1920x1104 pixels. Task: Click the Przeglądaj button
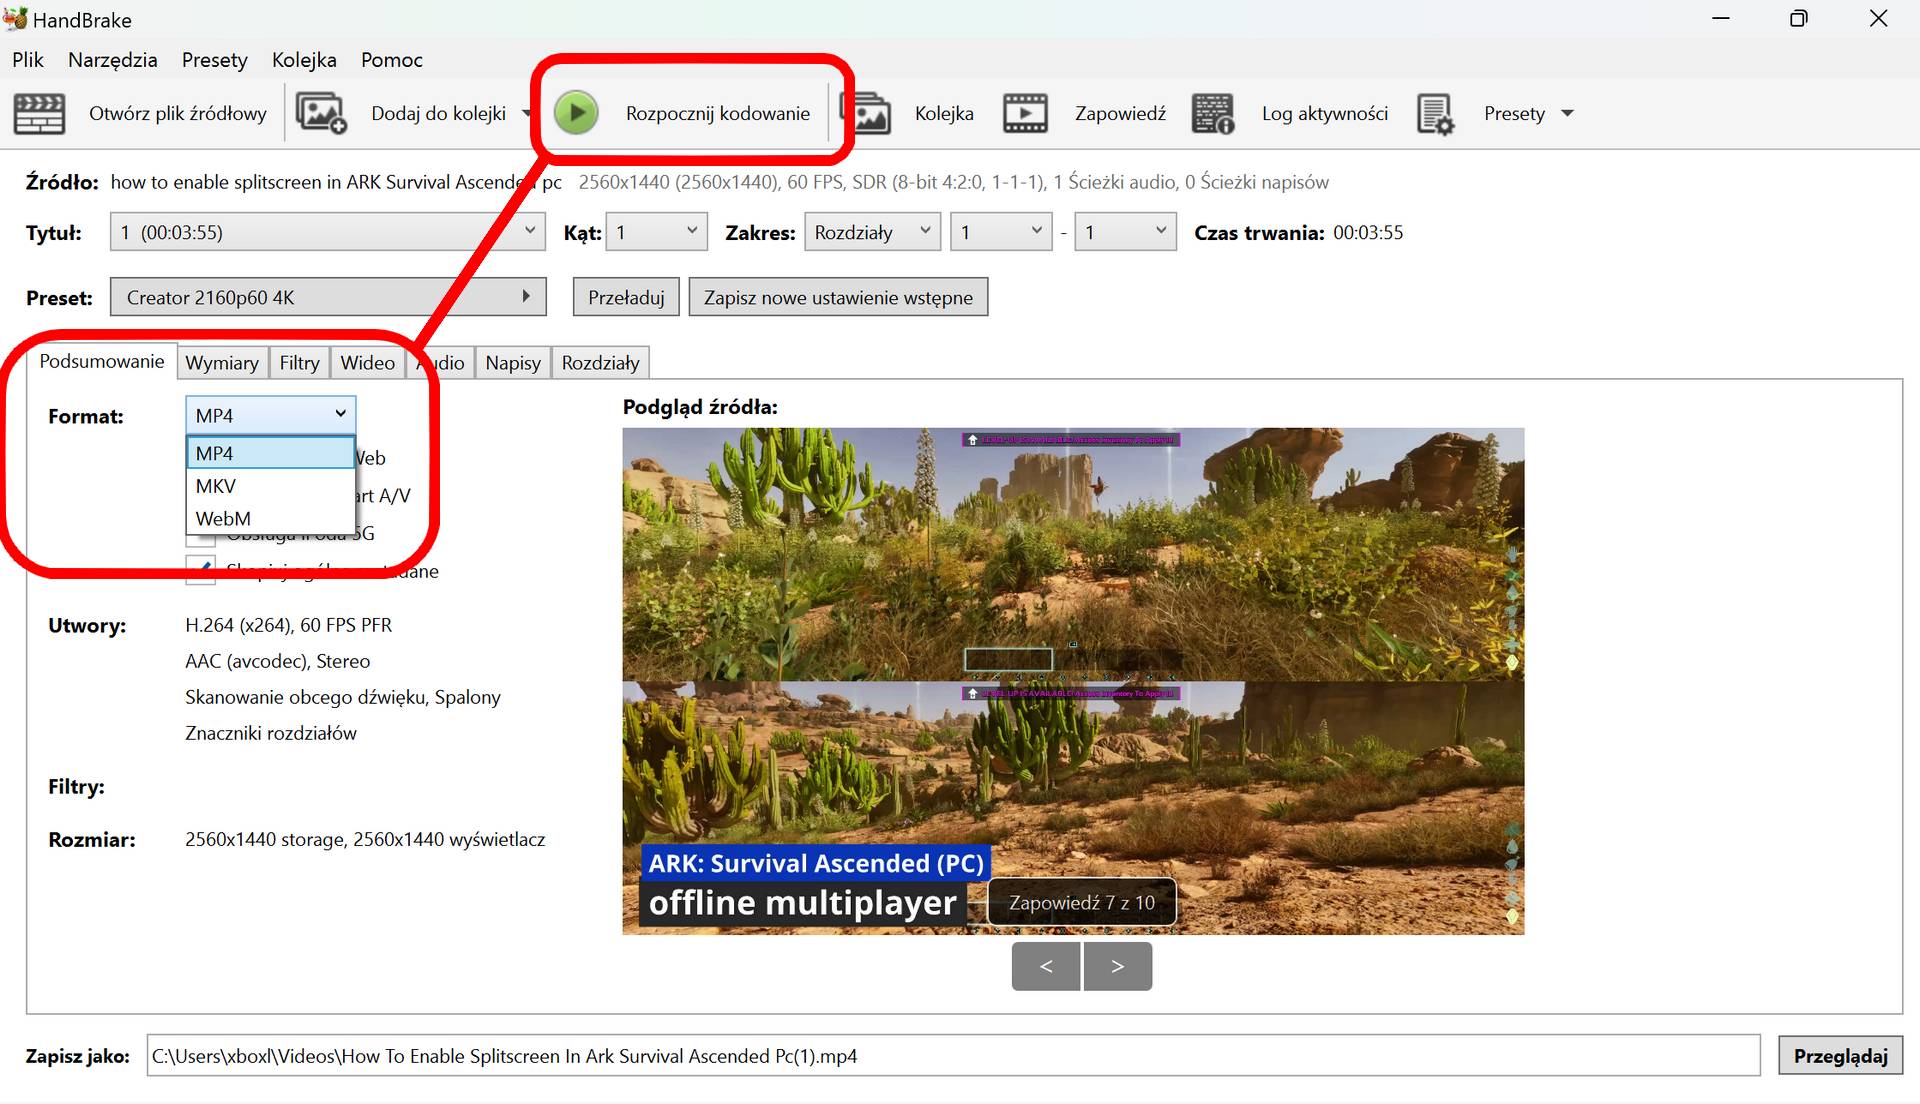pos(1840,1056)
